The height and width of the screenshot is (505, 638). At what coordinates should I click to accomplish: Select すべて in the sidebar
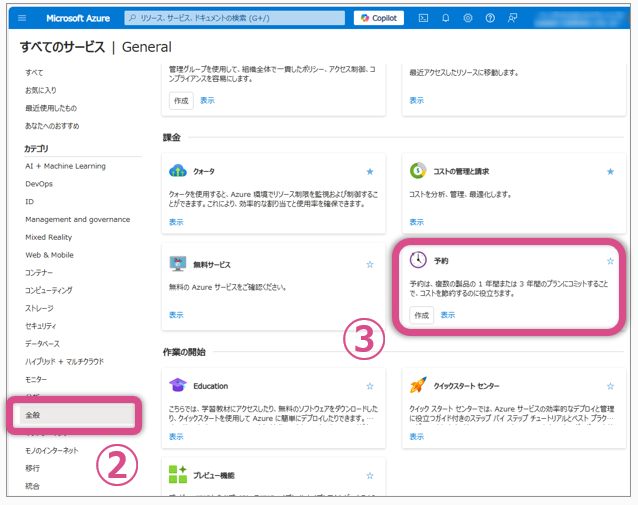[x=34, y=72]
